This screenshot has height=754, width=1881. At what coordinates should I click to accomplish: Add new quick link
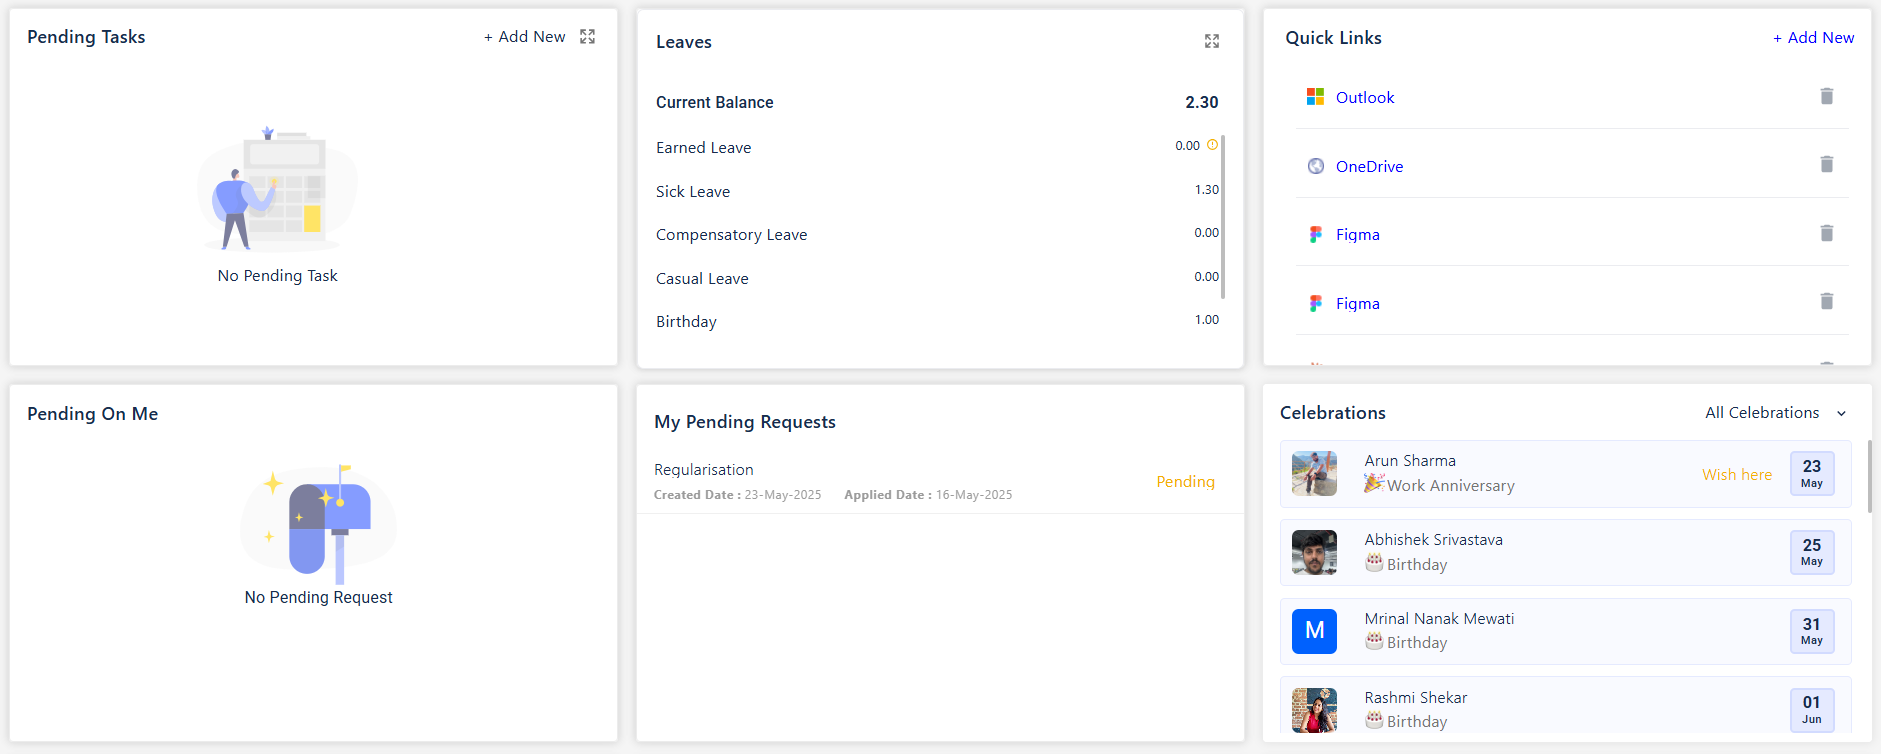click(1813, 38)
